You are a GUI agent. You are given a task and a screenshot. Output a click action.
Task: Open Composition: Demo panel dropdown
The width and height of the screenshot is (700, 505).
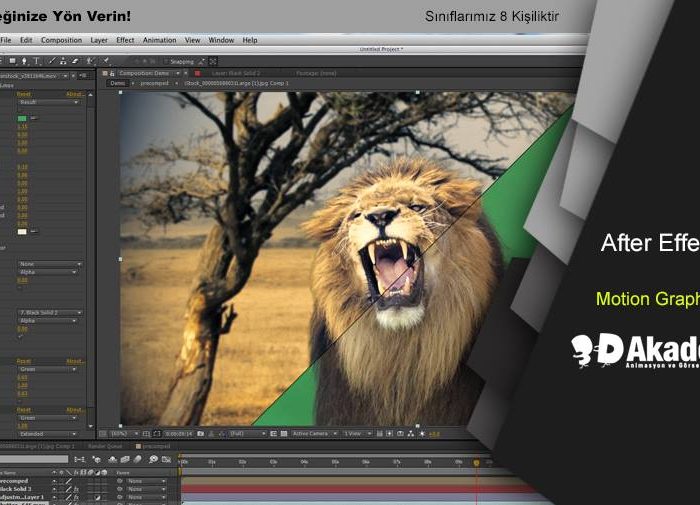point(178,73)
